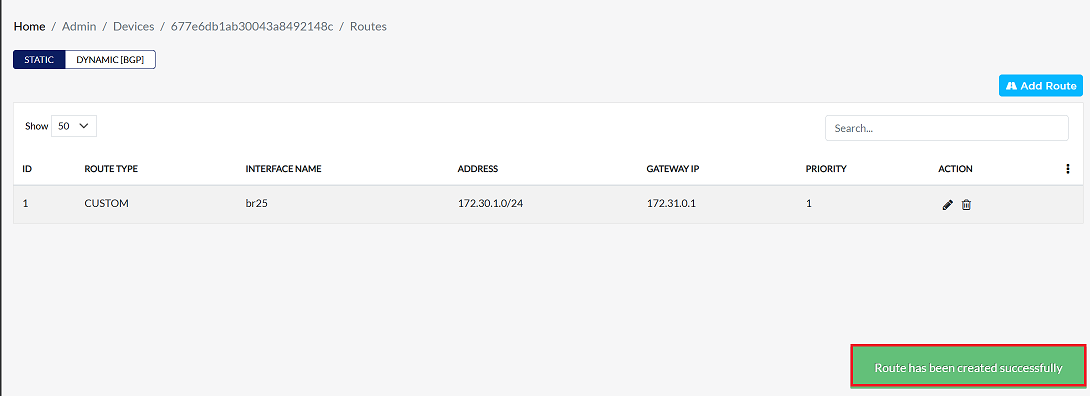This screenshot has height=396, width=1090.
Task: Delete the br25 route via trash icon
Action: 966,205
